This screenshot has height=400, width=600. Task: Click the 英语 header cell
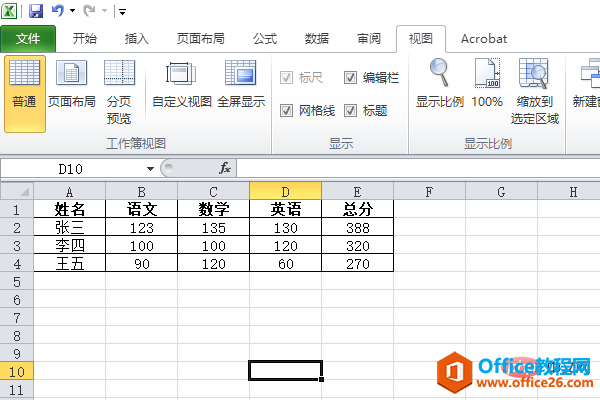285,209
